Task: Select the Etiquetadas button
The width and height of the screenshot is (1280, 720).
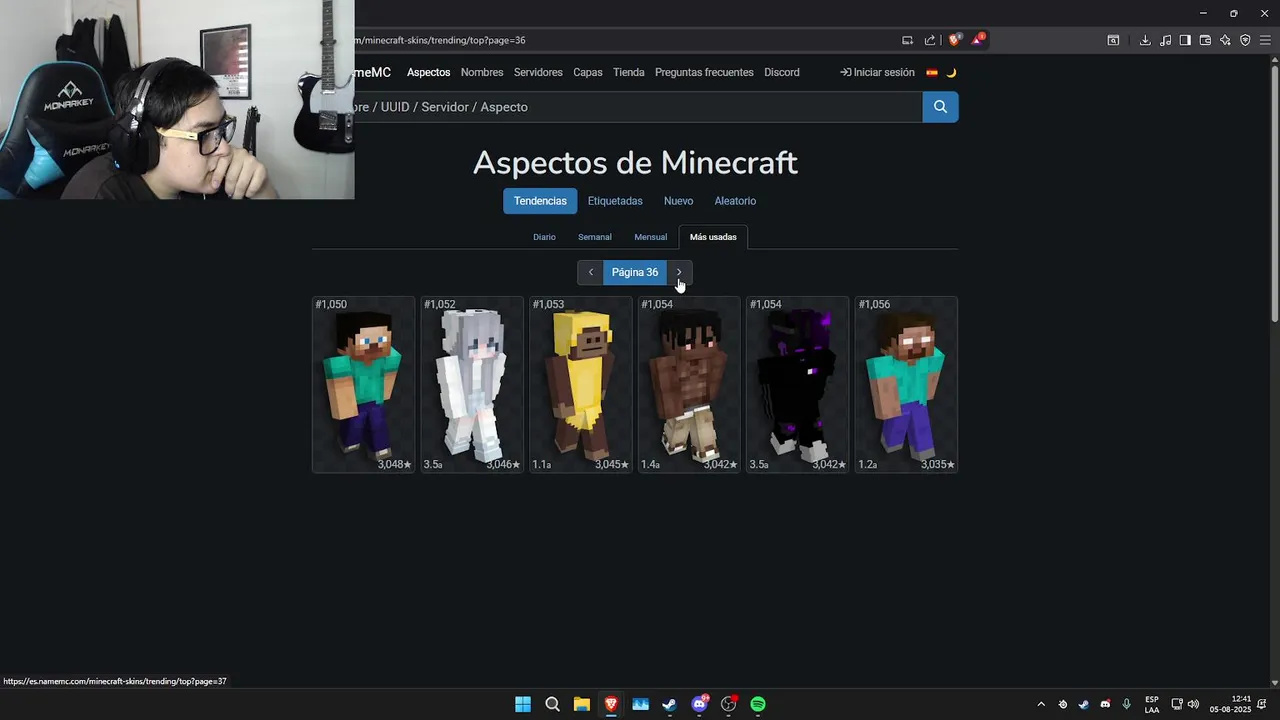Action: tap(615, 201)
